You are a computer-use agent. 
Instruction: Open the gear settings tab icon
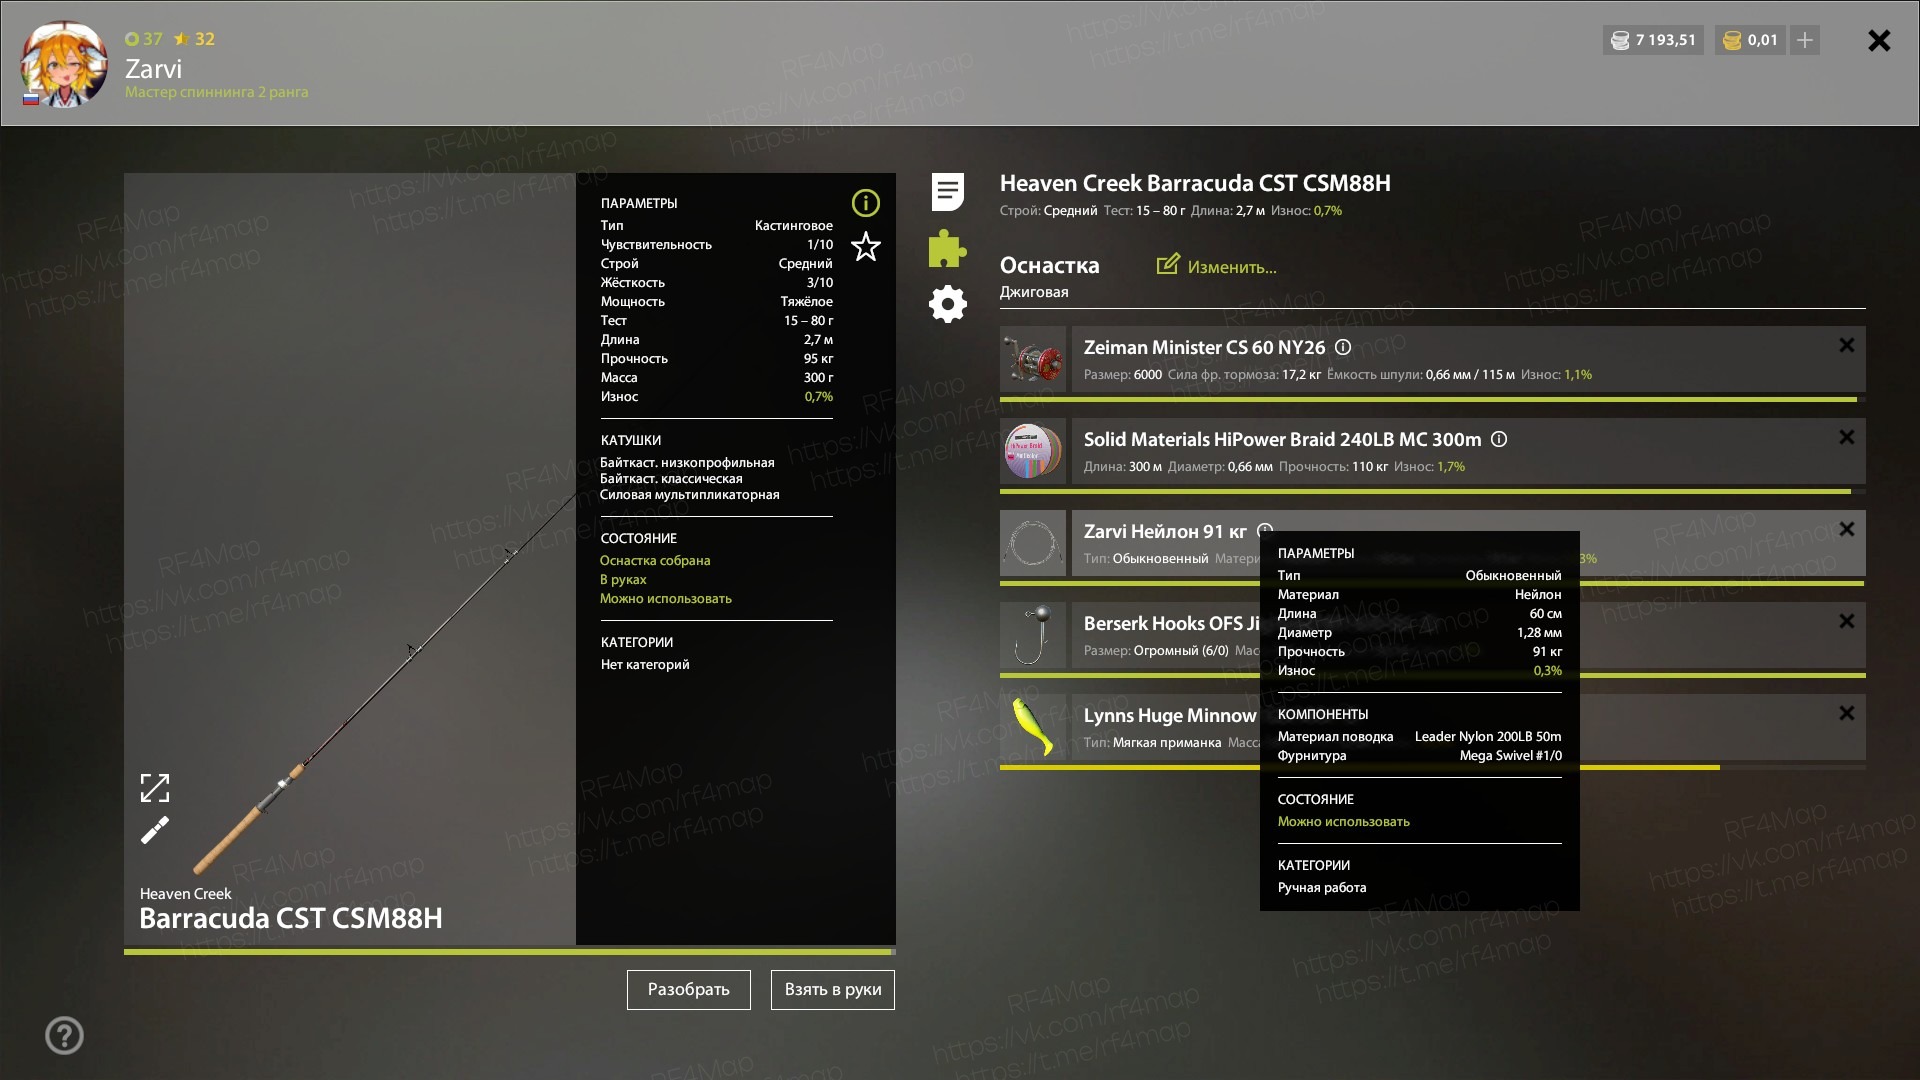point(947,304)
